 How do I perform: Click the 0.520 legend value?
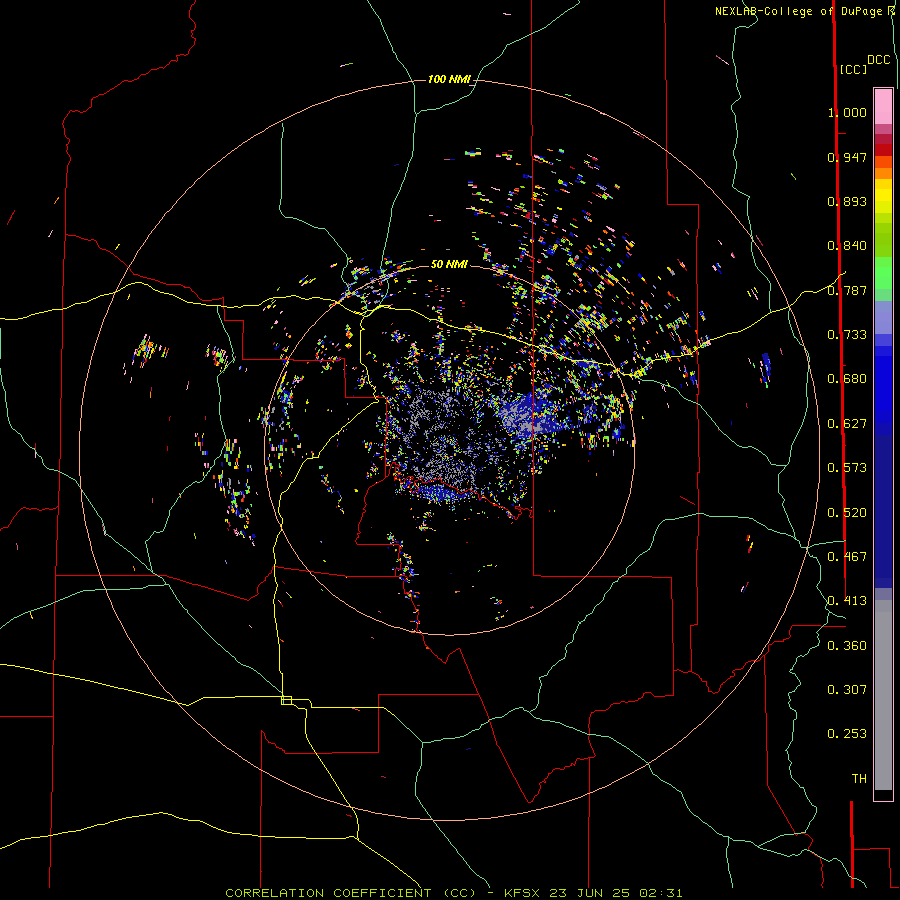(x=847, y=513)
